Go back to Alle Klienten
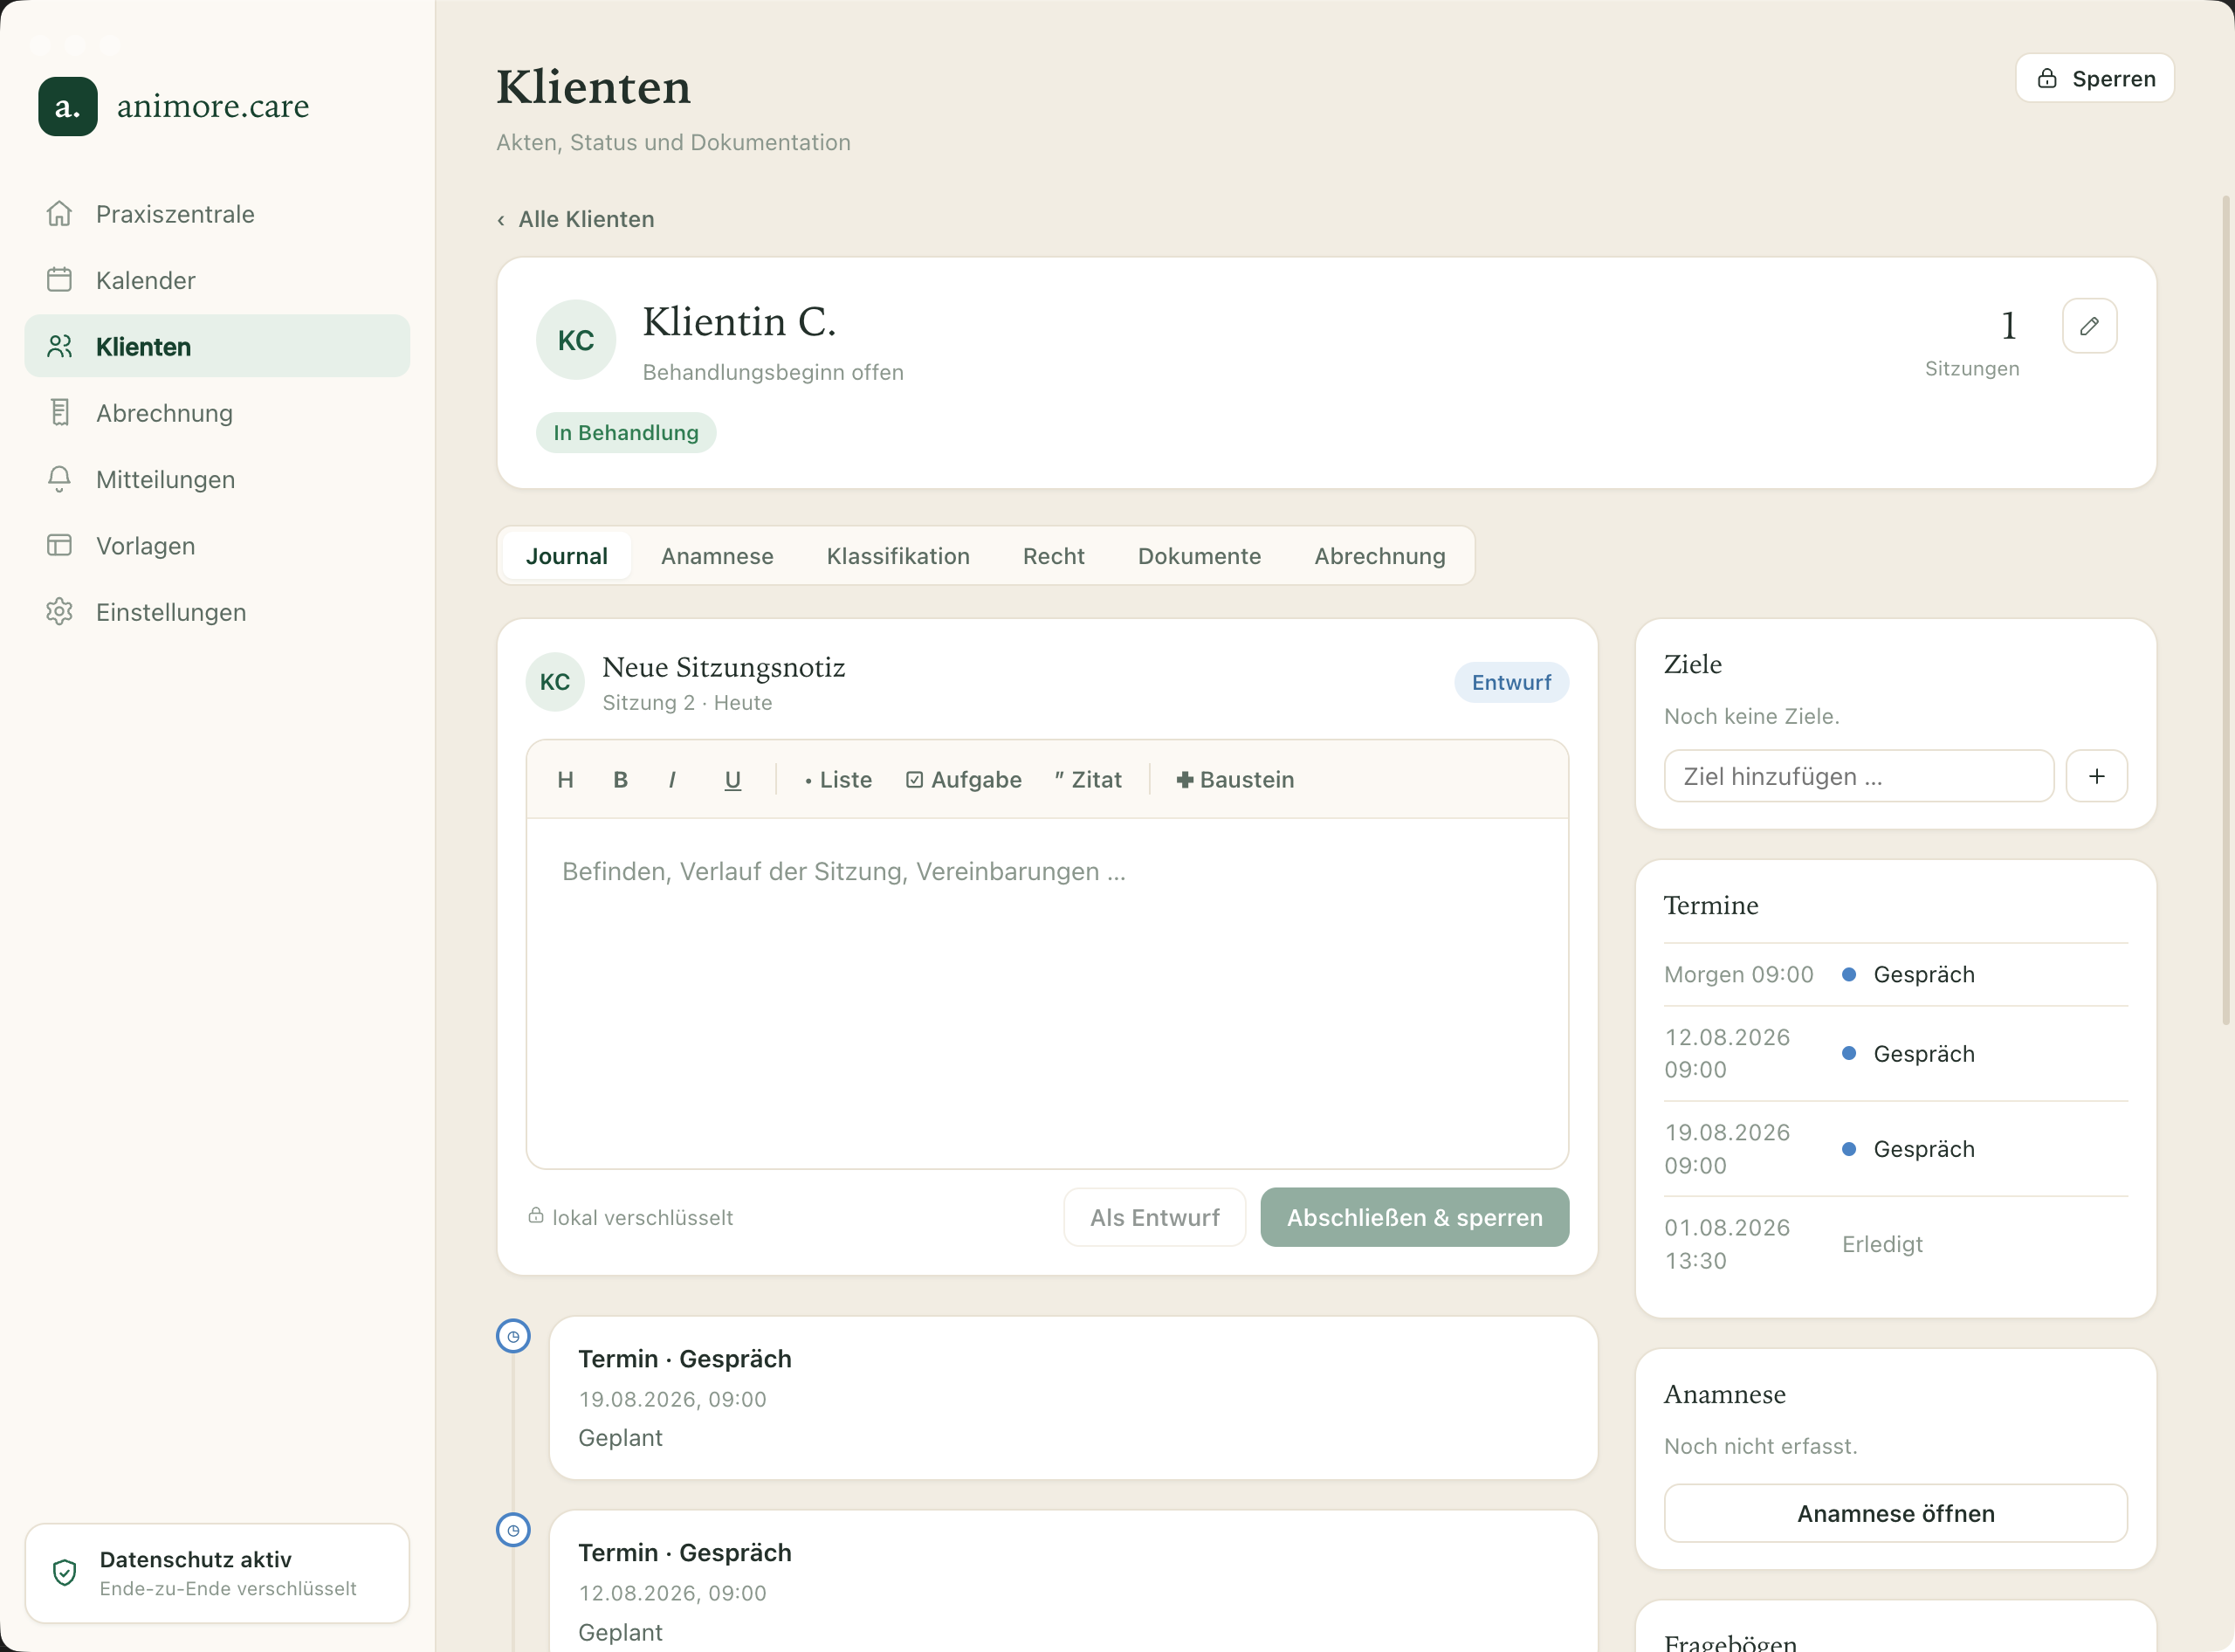Viewport: 2235px width, 1652px height. [576, 219]
